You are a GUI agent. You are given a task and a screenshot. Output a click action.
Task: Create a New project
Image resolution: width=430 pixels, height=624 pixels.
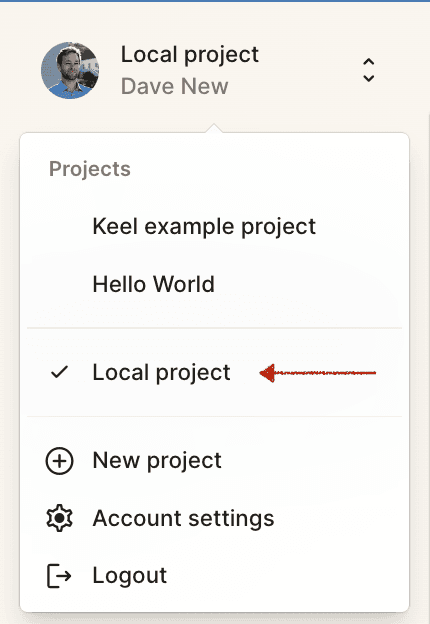(214, 461)
